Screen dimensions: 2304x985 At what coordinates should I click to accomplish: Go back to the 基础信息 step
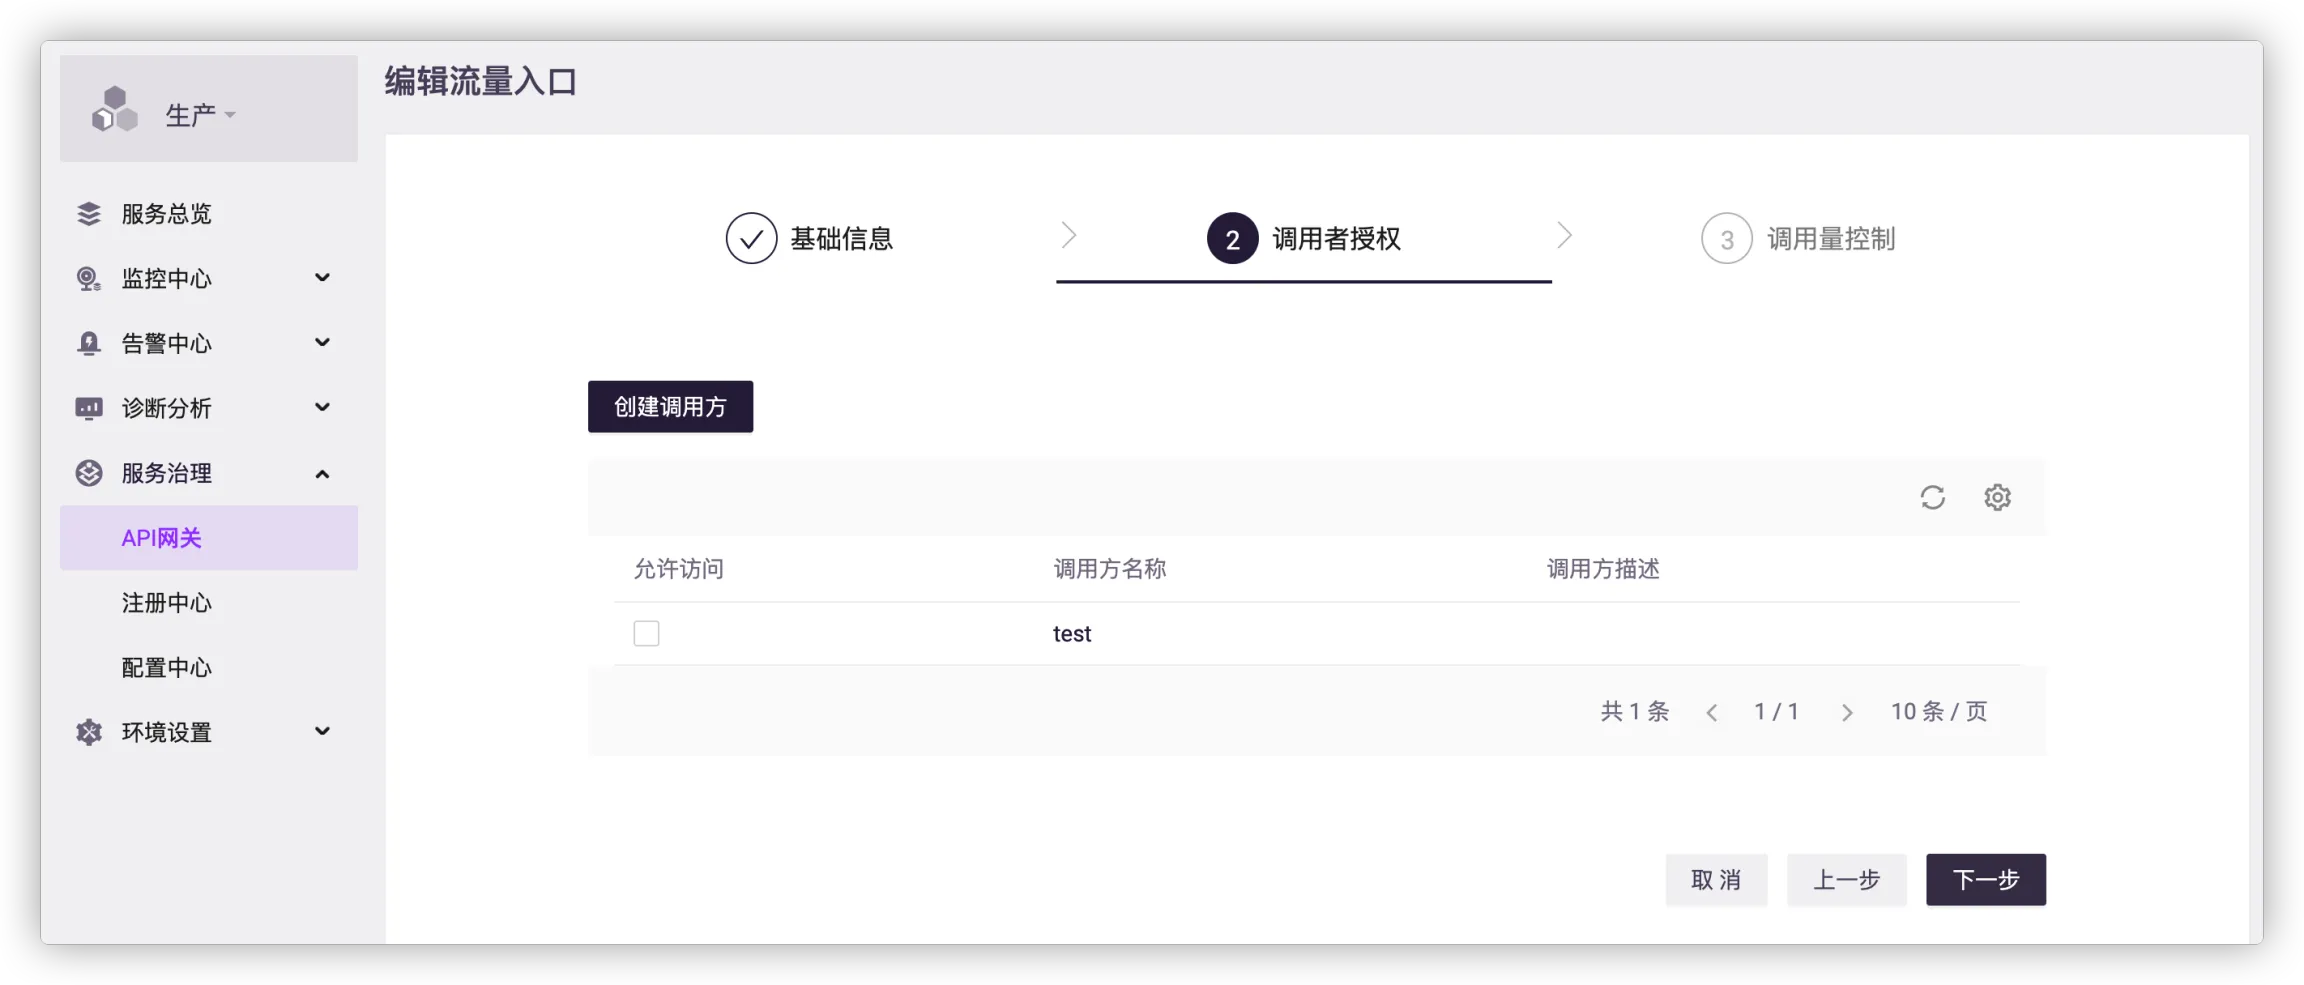point(810,238)
